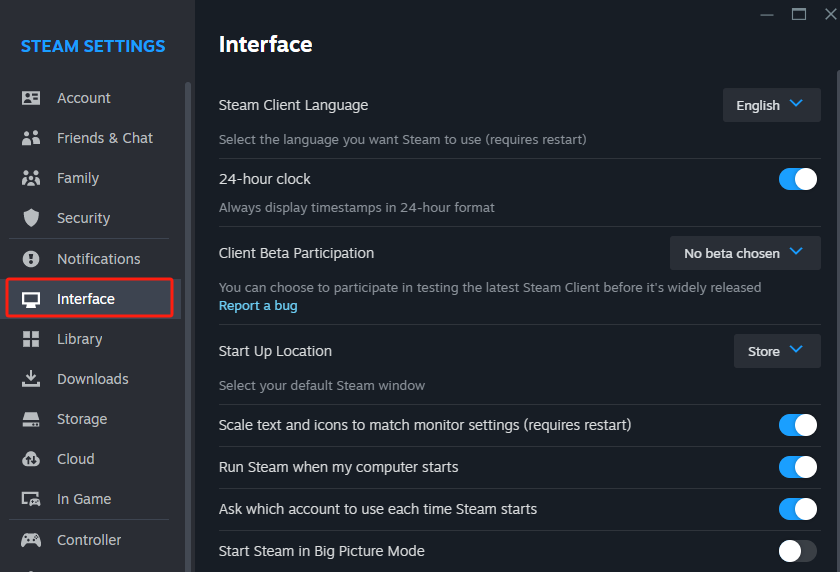This screenshot has height=572, width=840.
Task: Open the Start Up Location dropdown
Action: pos(777,351)
